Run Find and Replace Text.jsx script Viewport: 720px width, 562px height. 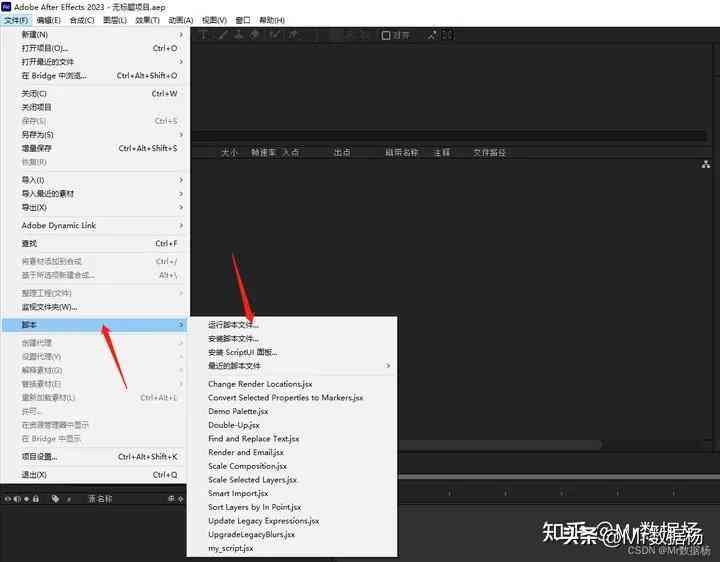292,438
